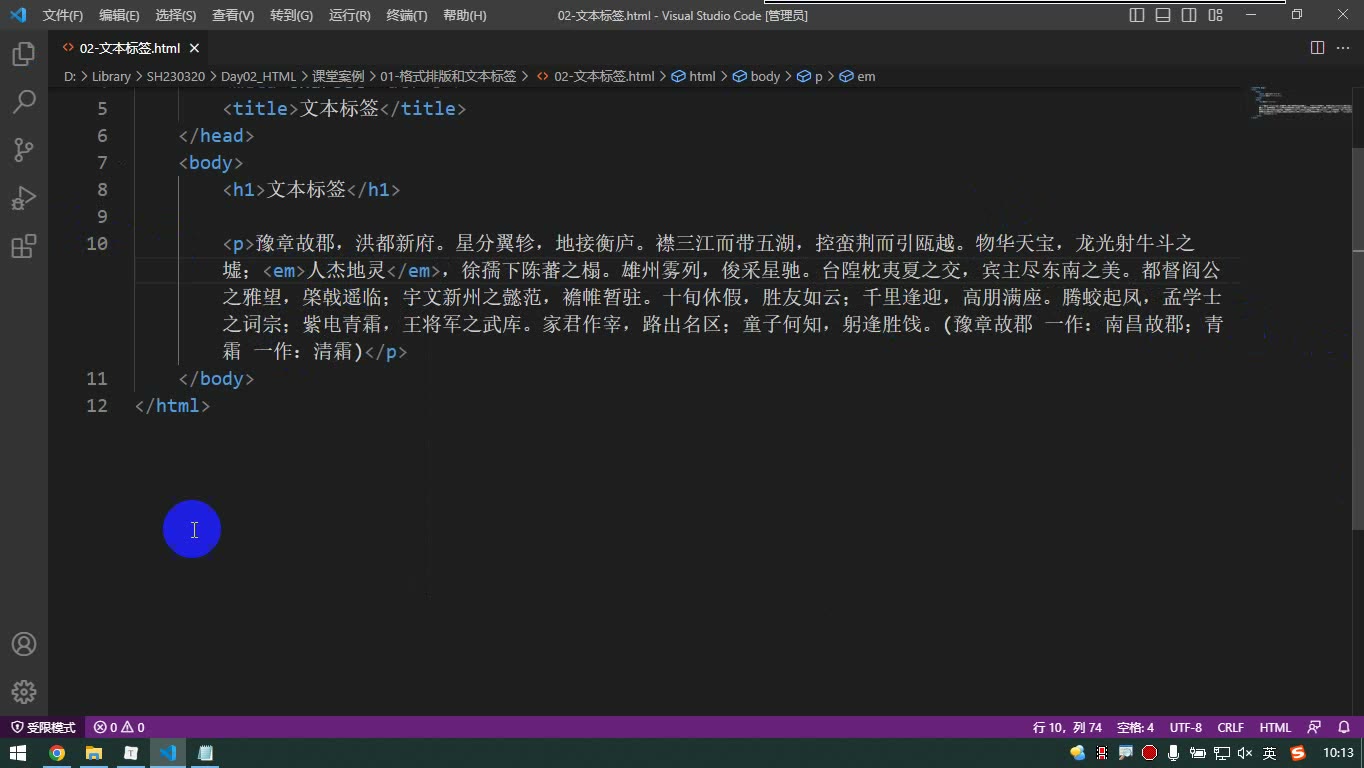The height and width of the screenshot is (768, 1364).
Task: Open the Run and Debug view
Action: (24, 198)
